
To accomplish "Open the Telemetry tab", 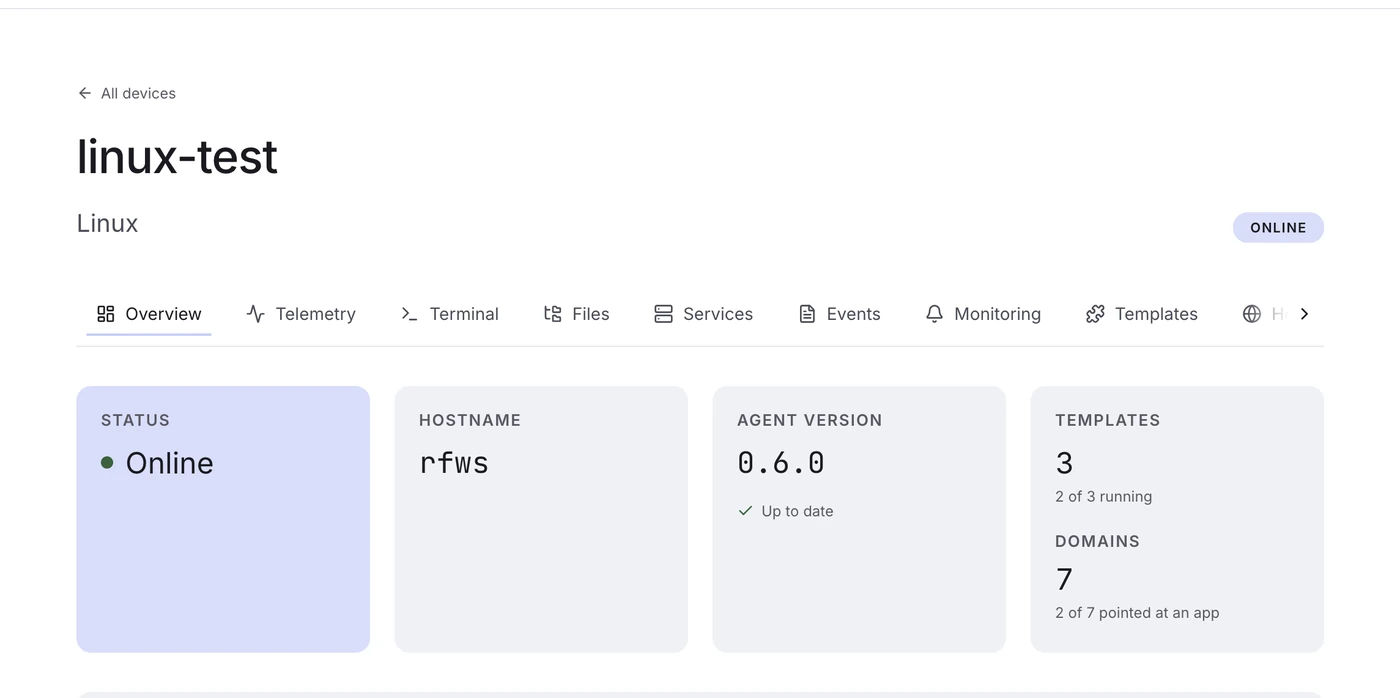I will click(301, 314).
